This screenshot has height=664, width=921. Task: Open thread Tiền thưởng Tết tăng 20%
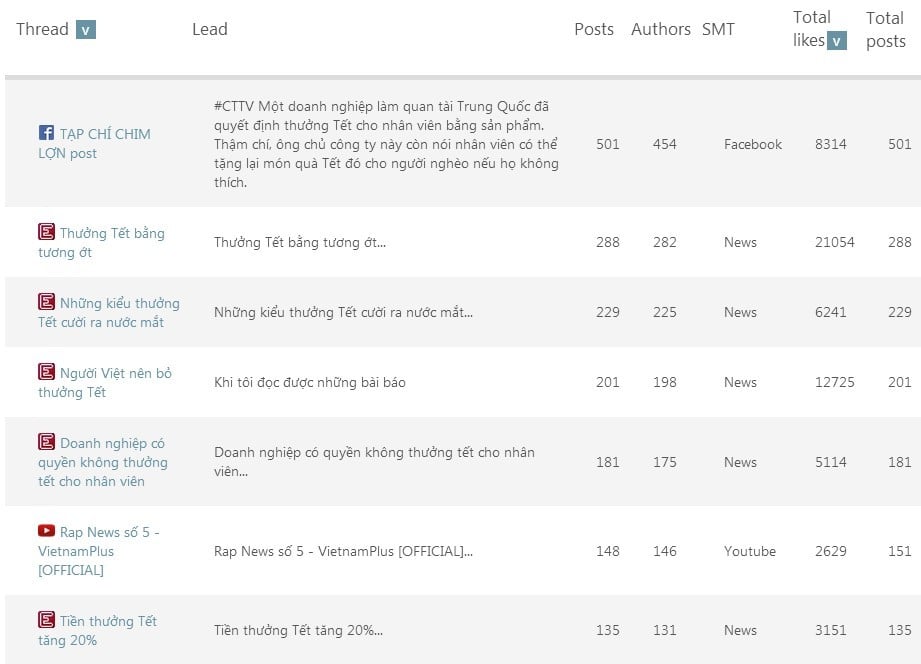98,630
